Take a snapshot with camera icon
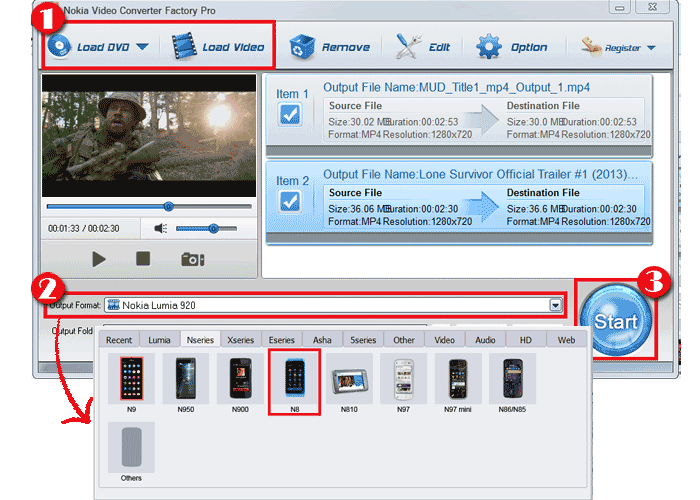The height and width of the screenshot is (500, 700). point(193,259)
